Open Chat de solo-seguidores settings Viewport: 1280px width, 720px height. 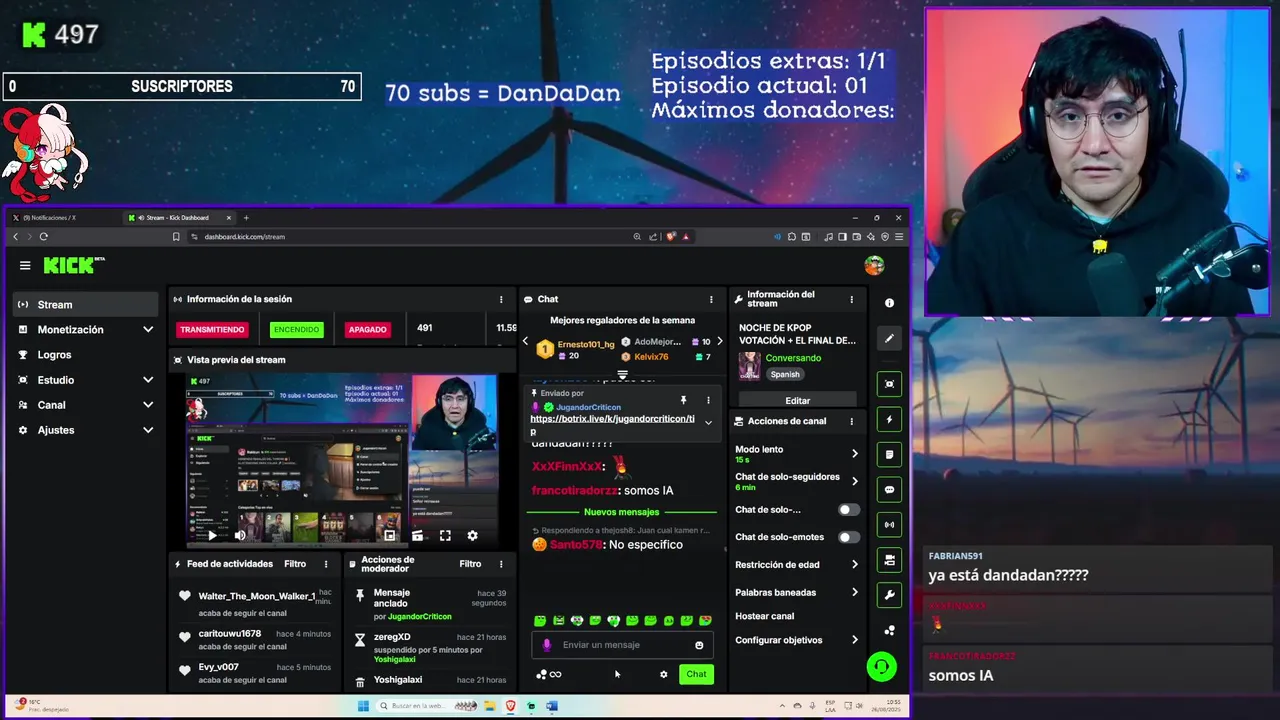click(x=797, y=481)
